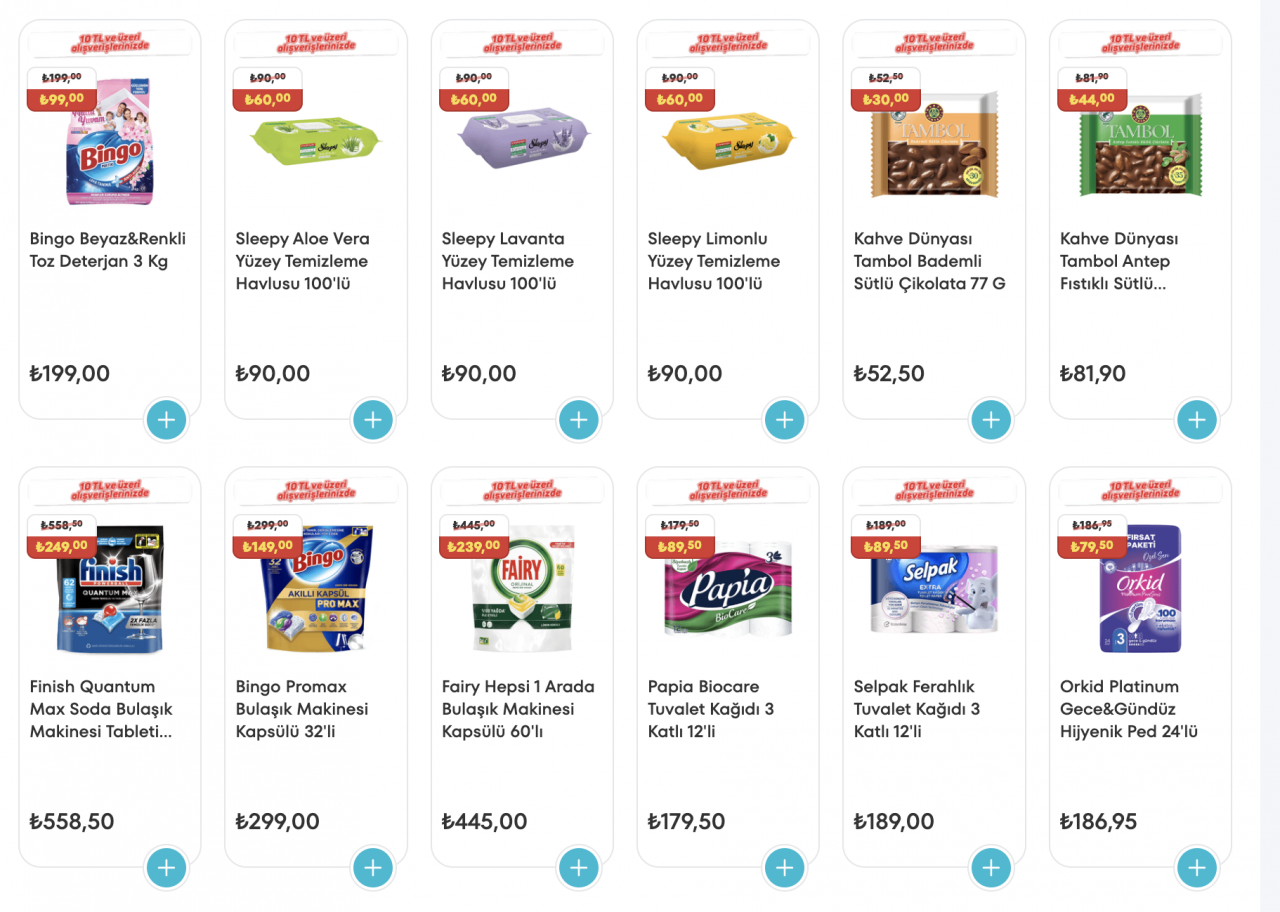Add Sleepy Lavanta wipes with plus icon
Viewport: 1280px width, 912px height.
click(579, 420)
